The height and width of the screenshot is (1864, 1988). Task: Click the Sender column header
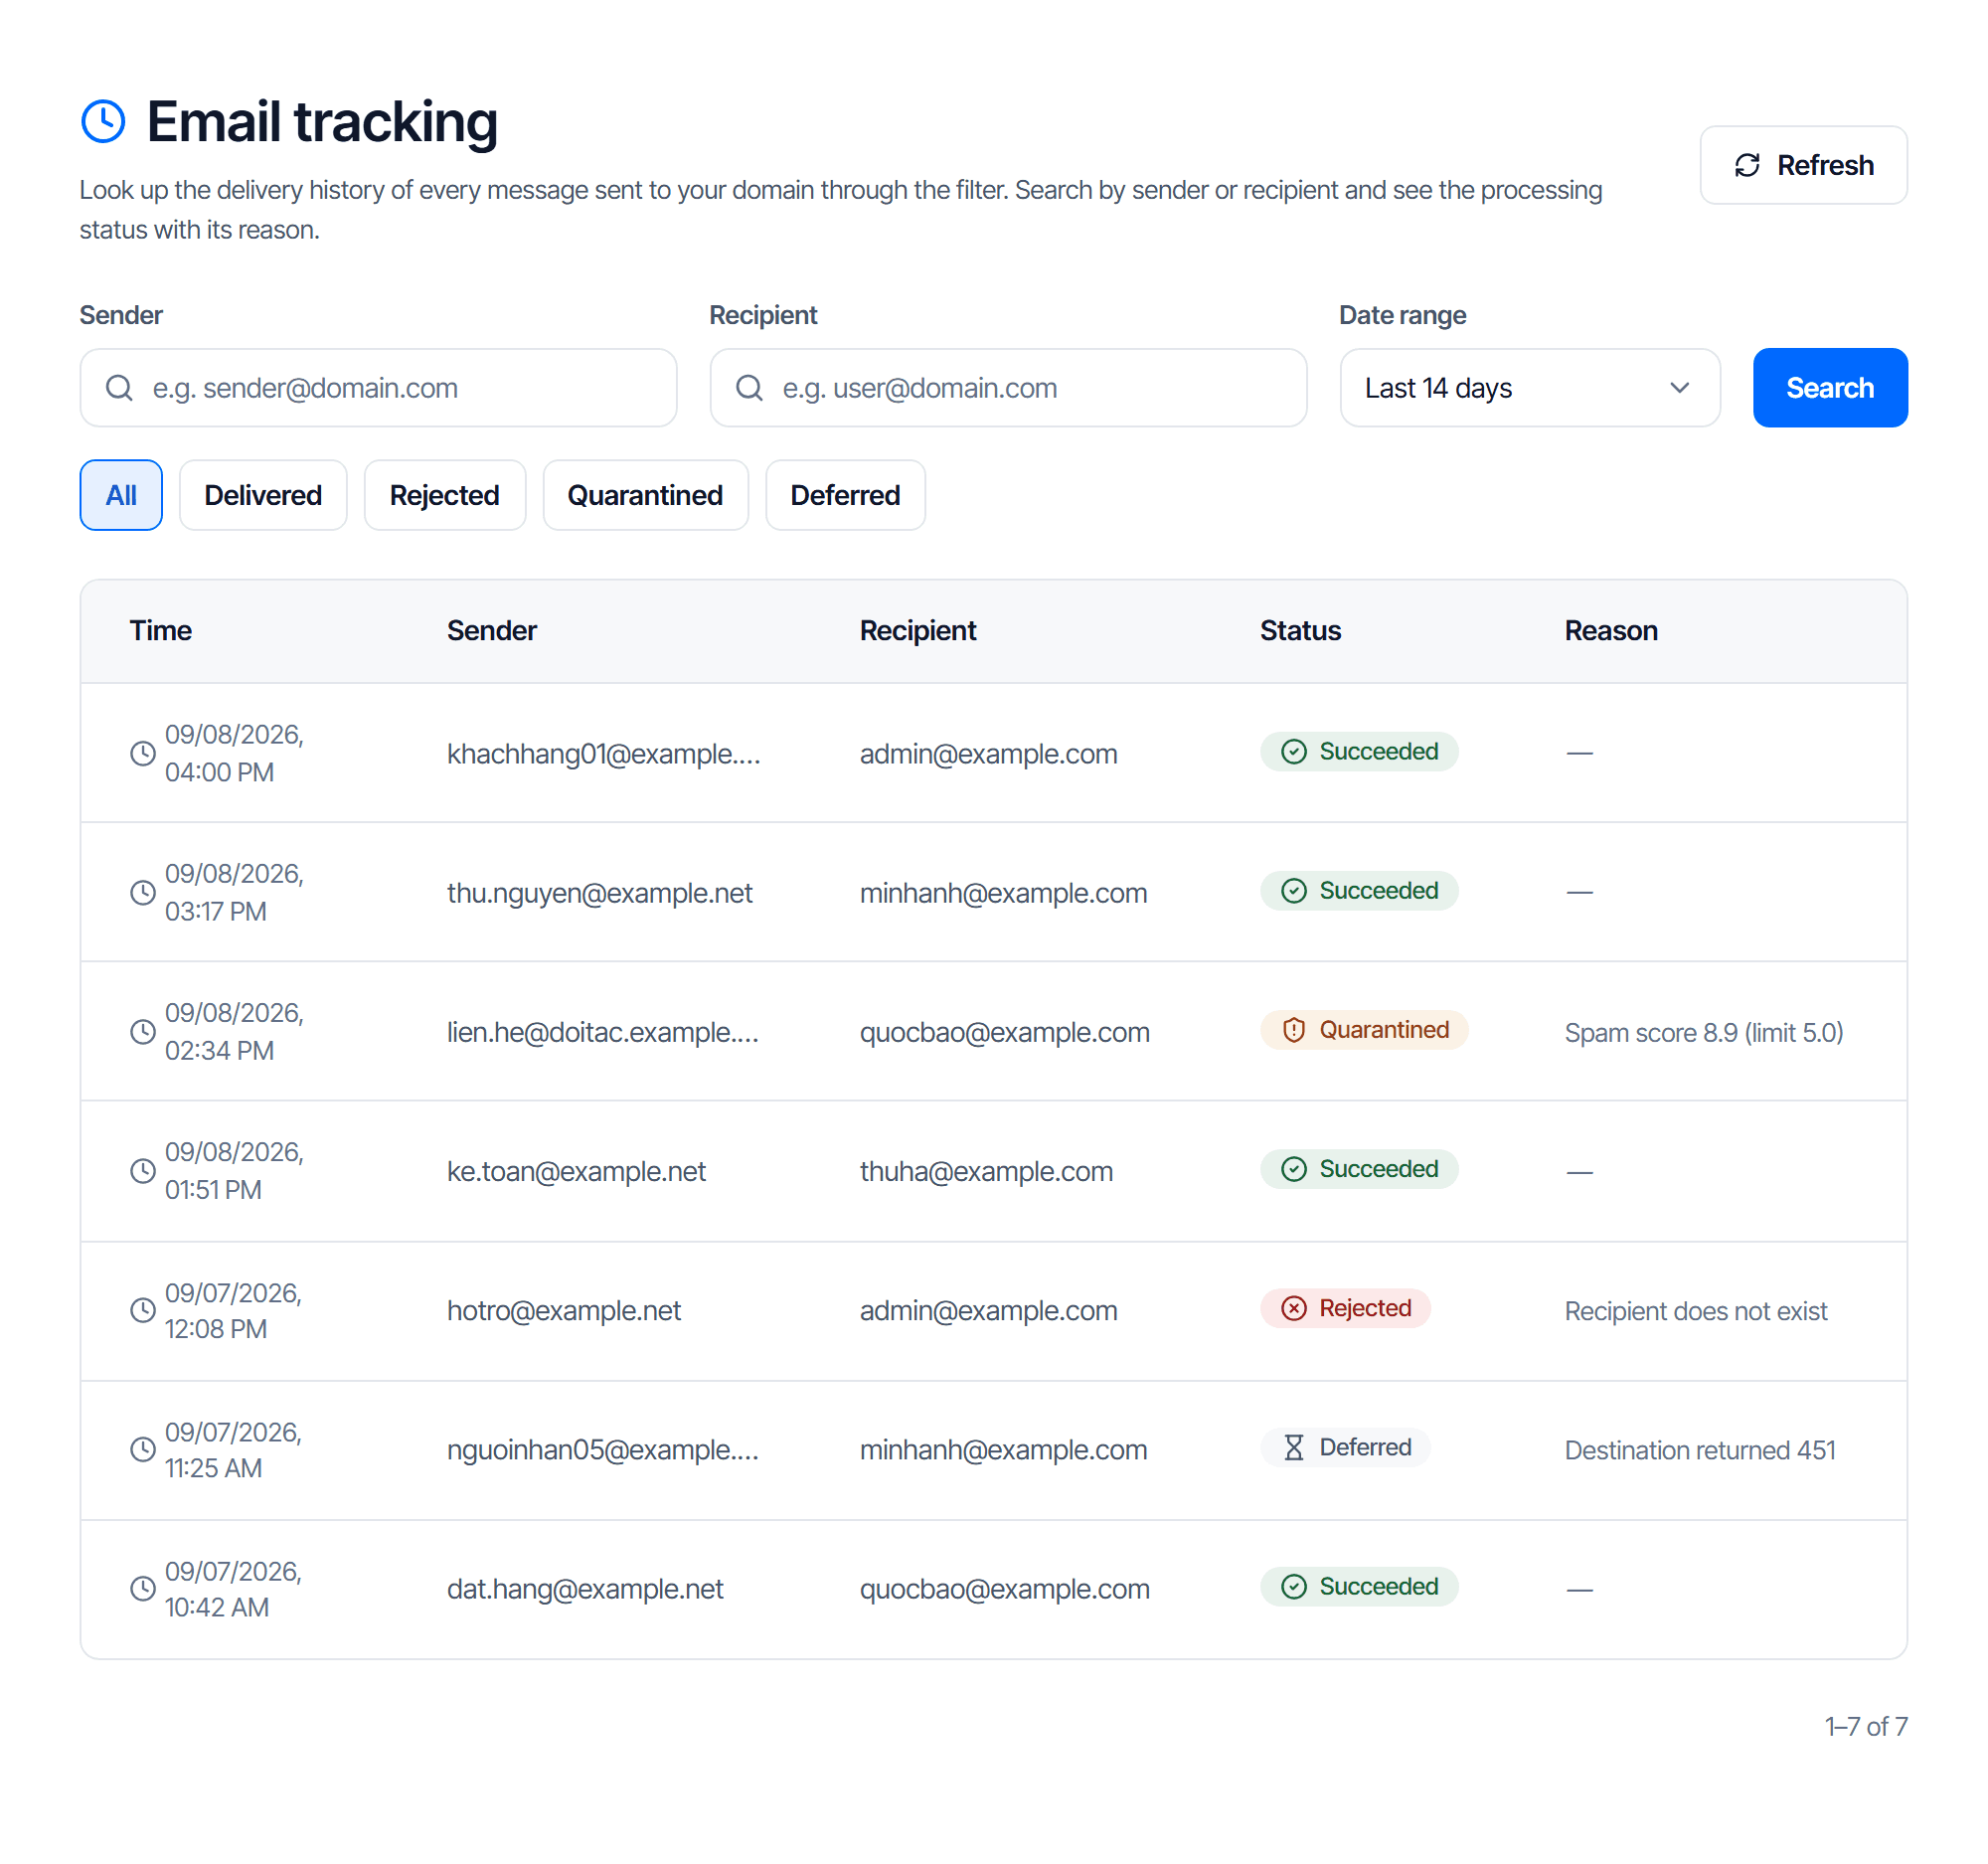pyautogui.click(x=491, y=631)
